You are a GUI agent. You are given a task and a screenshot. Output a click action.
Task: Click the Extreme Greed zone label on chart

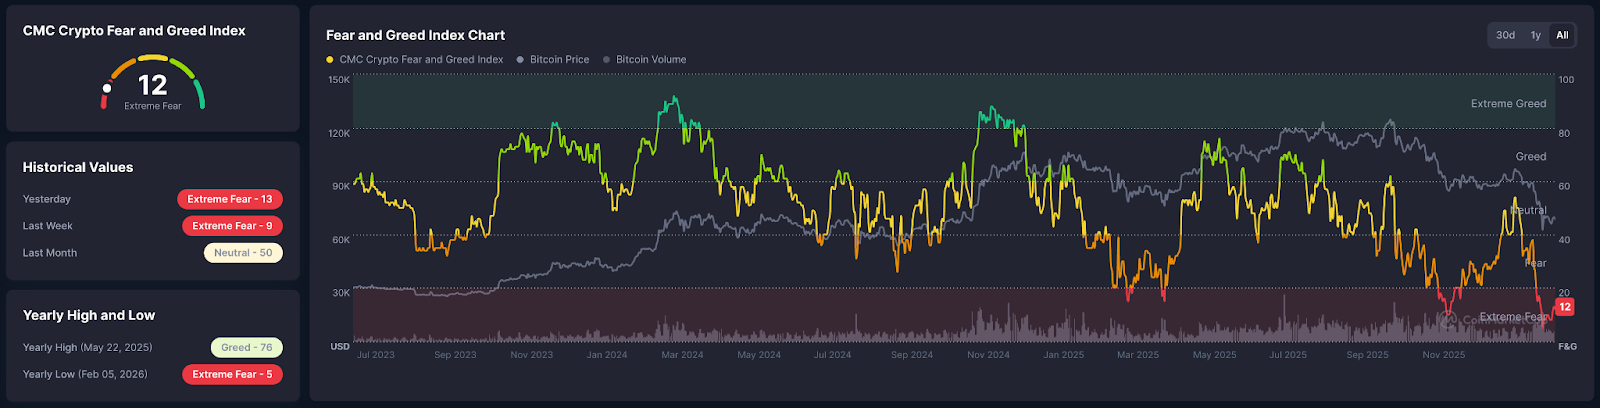pos(1508,104)
